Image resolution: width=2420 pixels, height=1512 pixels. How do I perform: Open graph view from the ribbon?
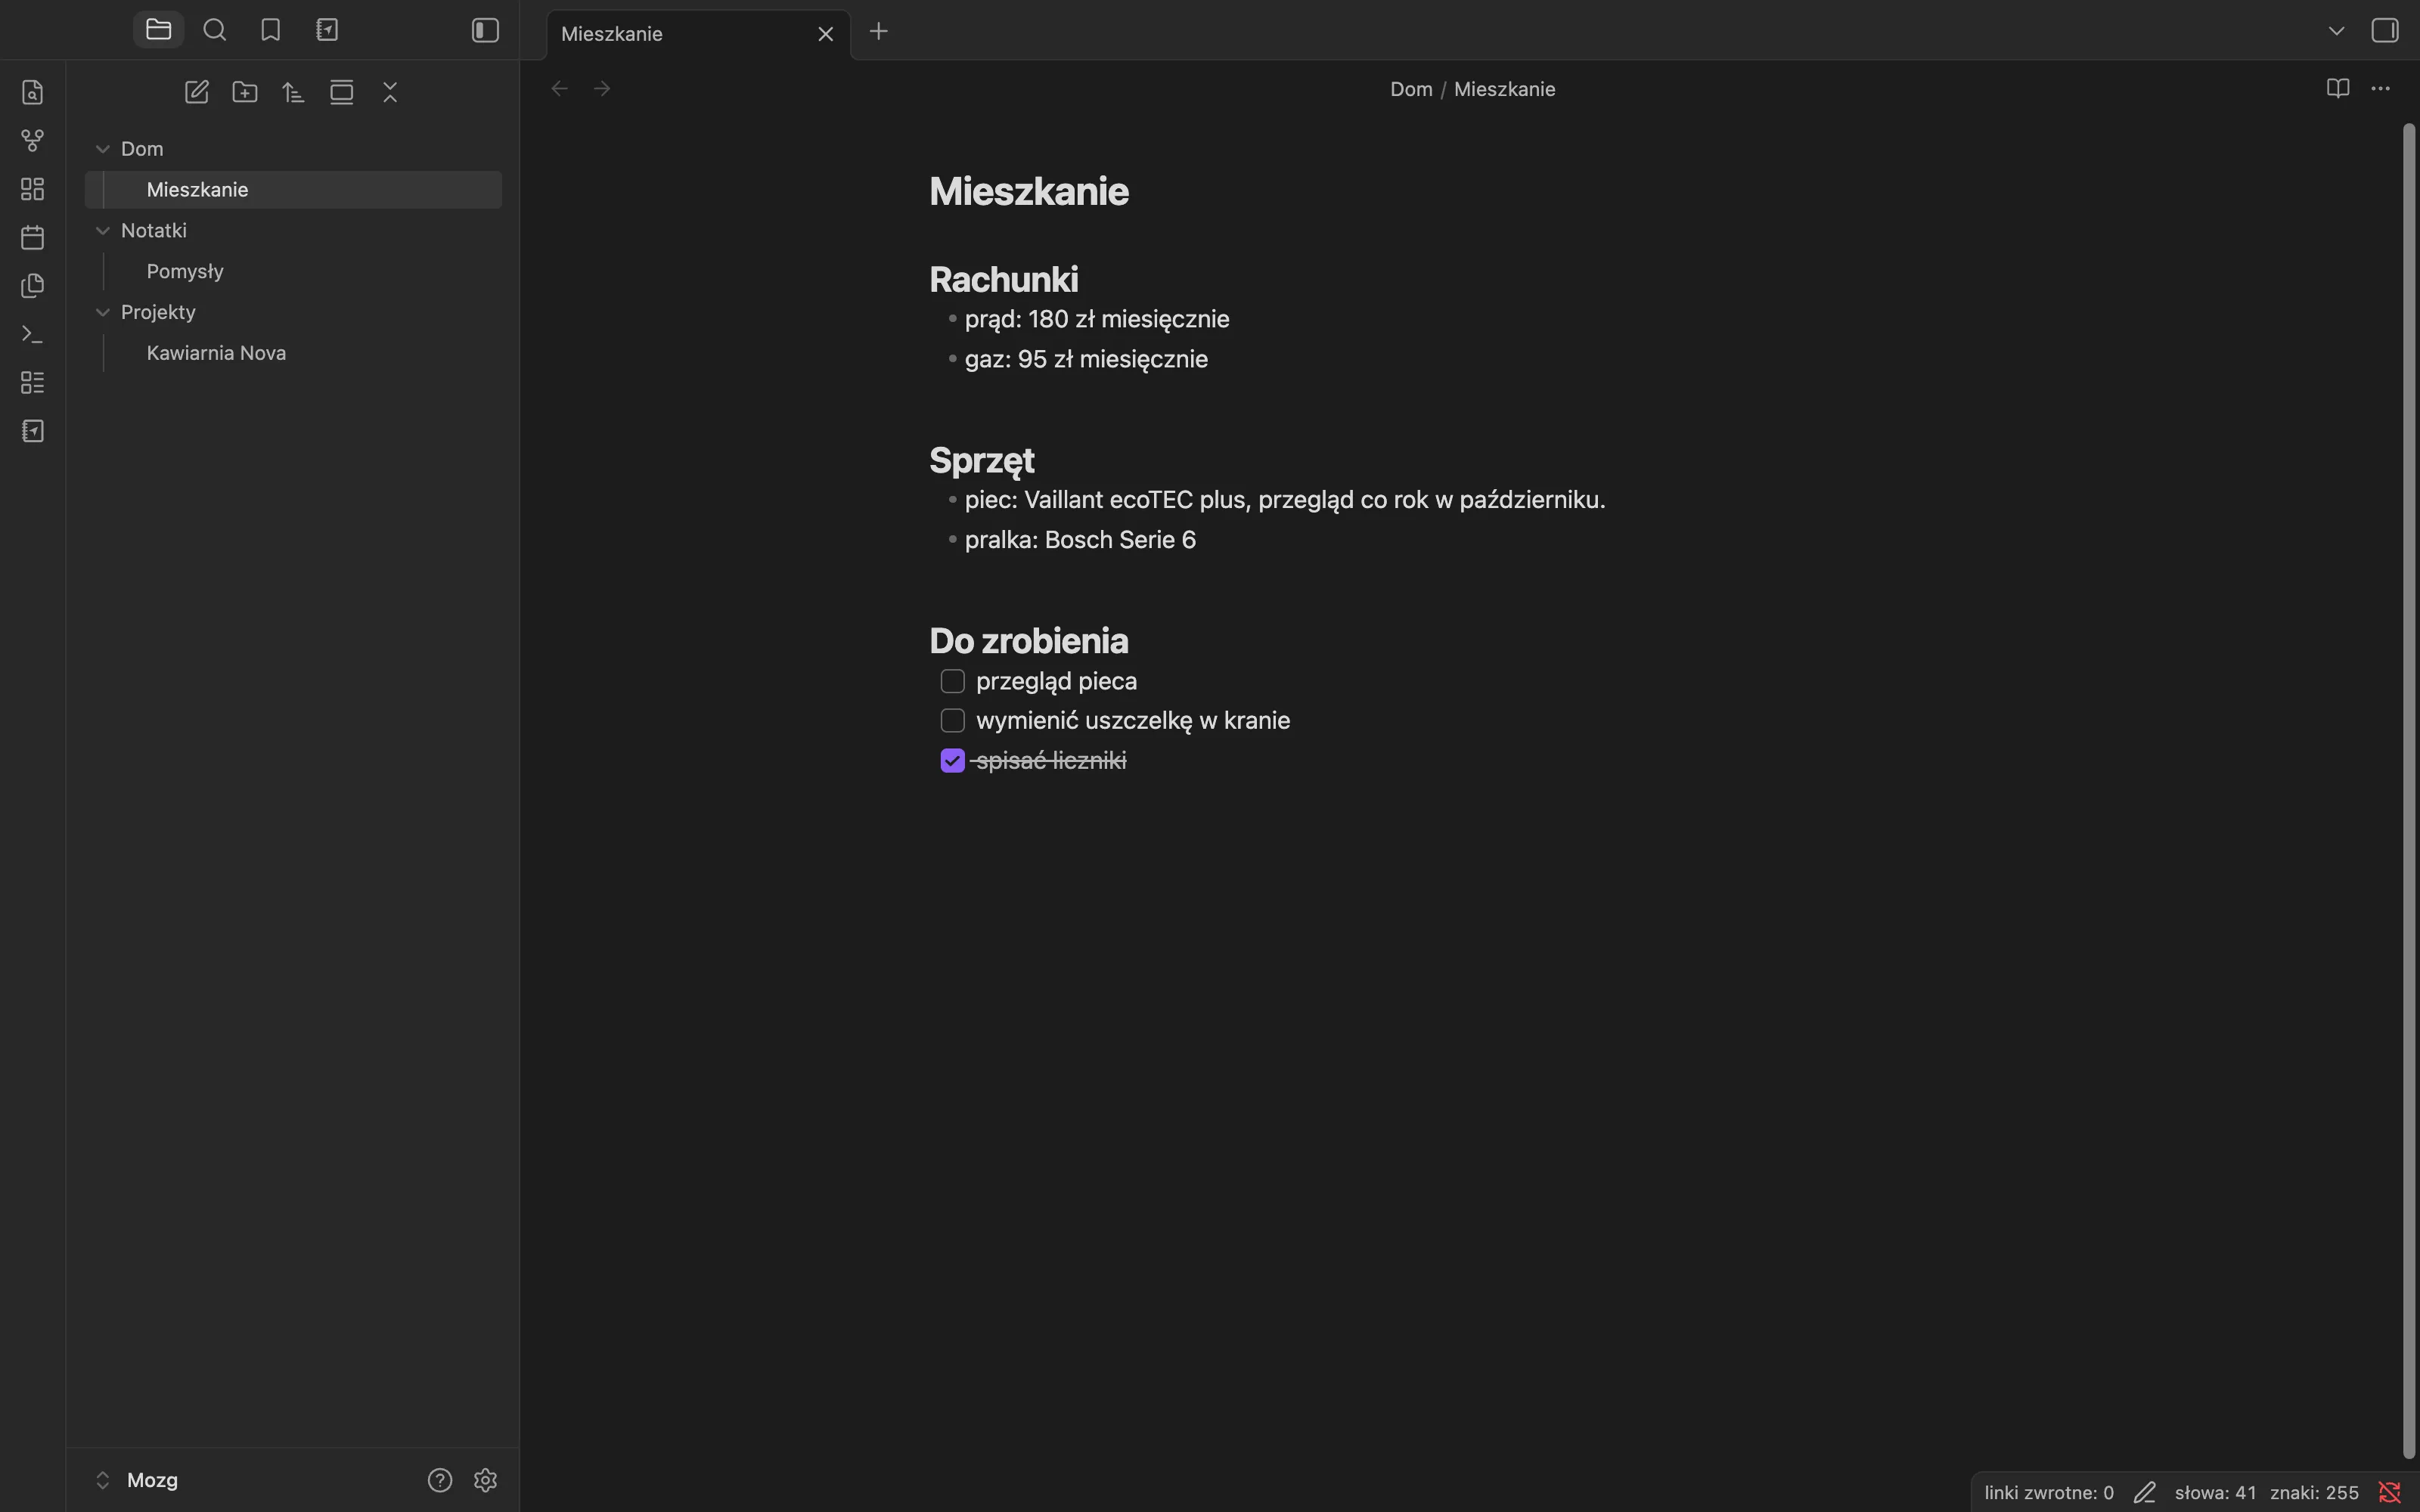point(33,141)
